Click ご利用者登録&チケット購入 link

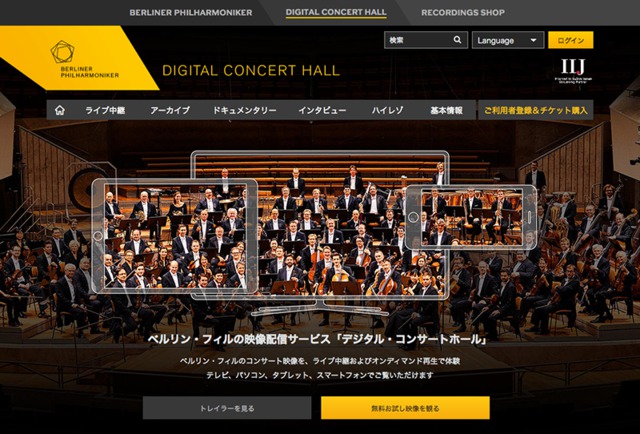[536, 110]
